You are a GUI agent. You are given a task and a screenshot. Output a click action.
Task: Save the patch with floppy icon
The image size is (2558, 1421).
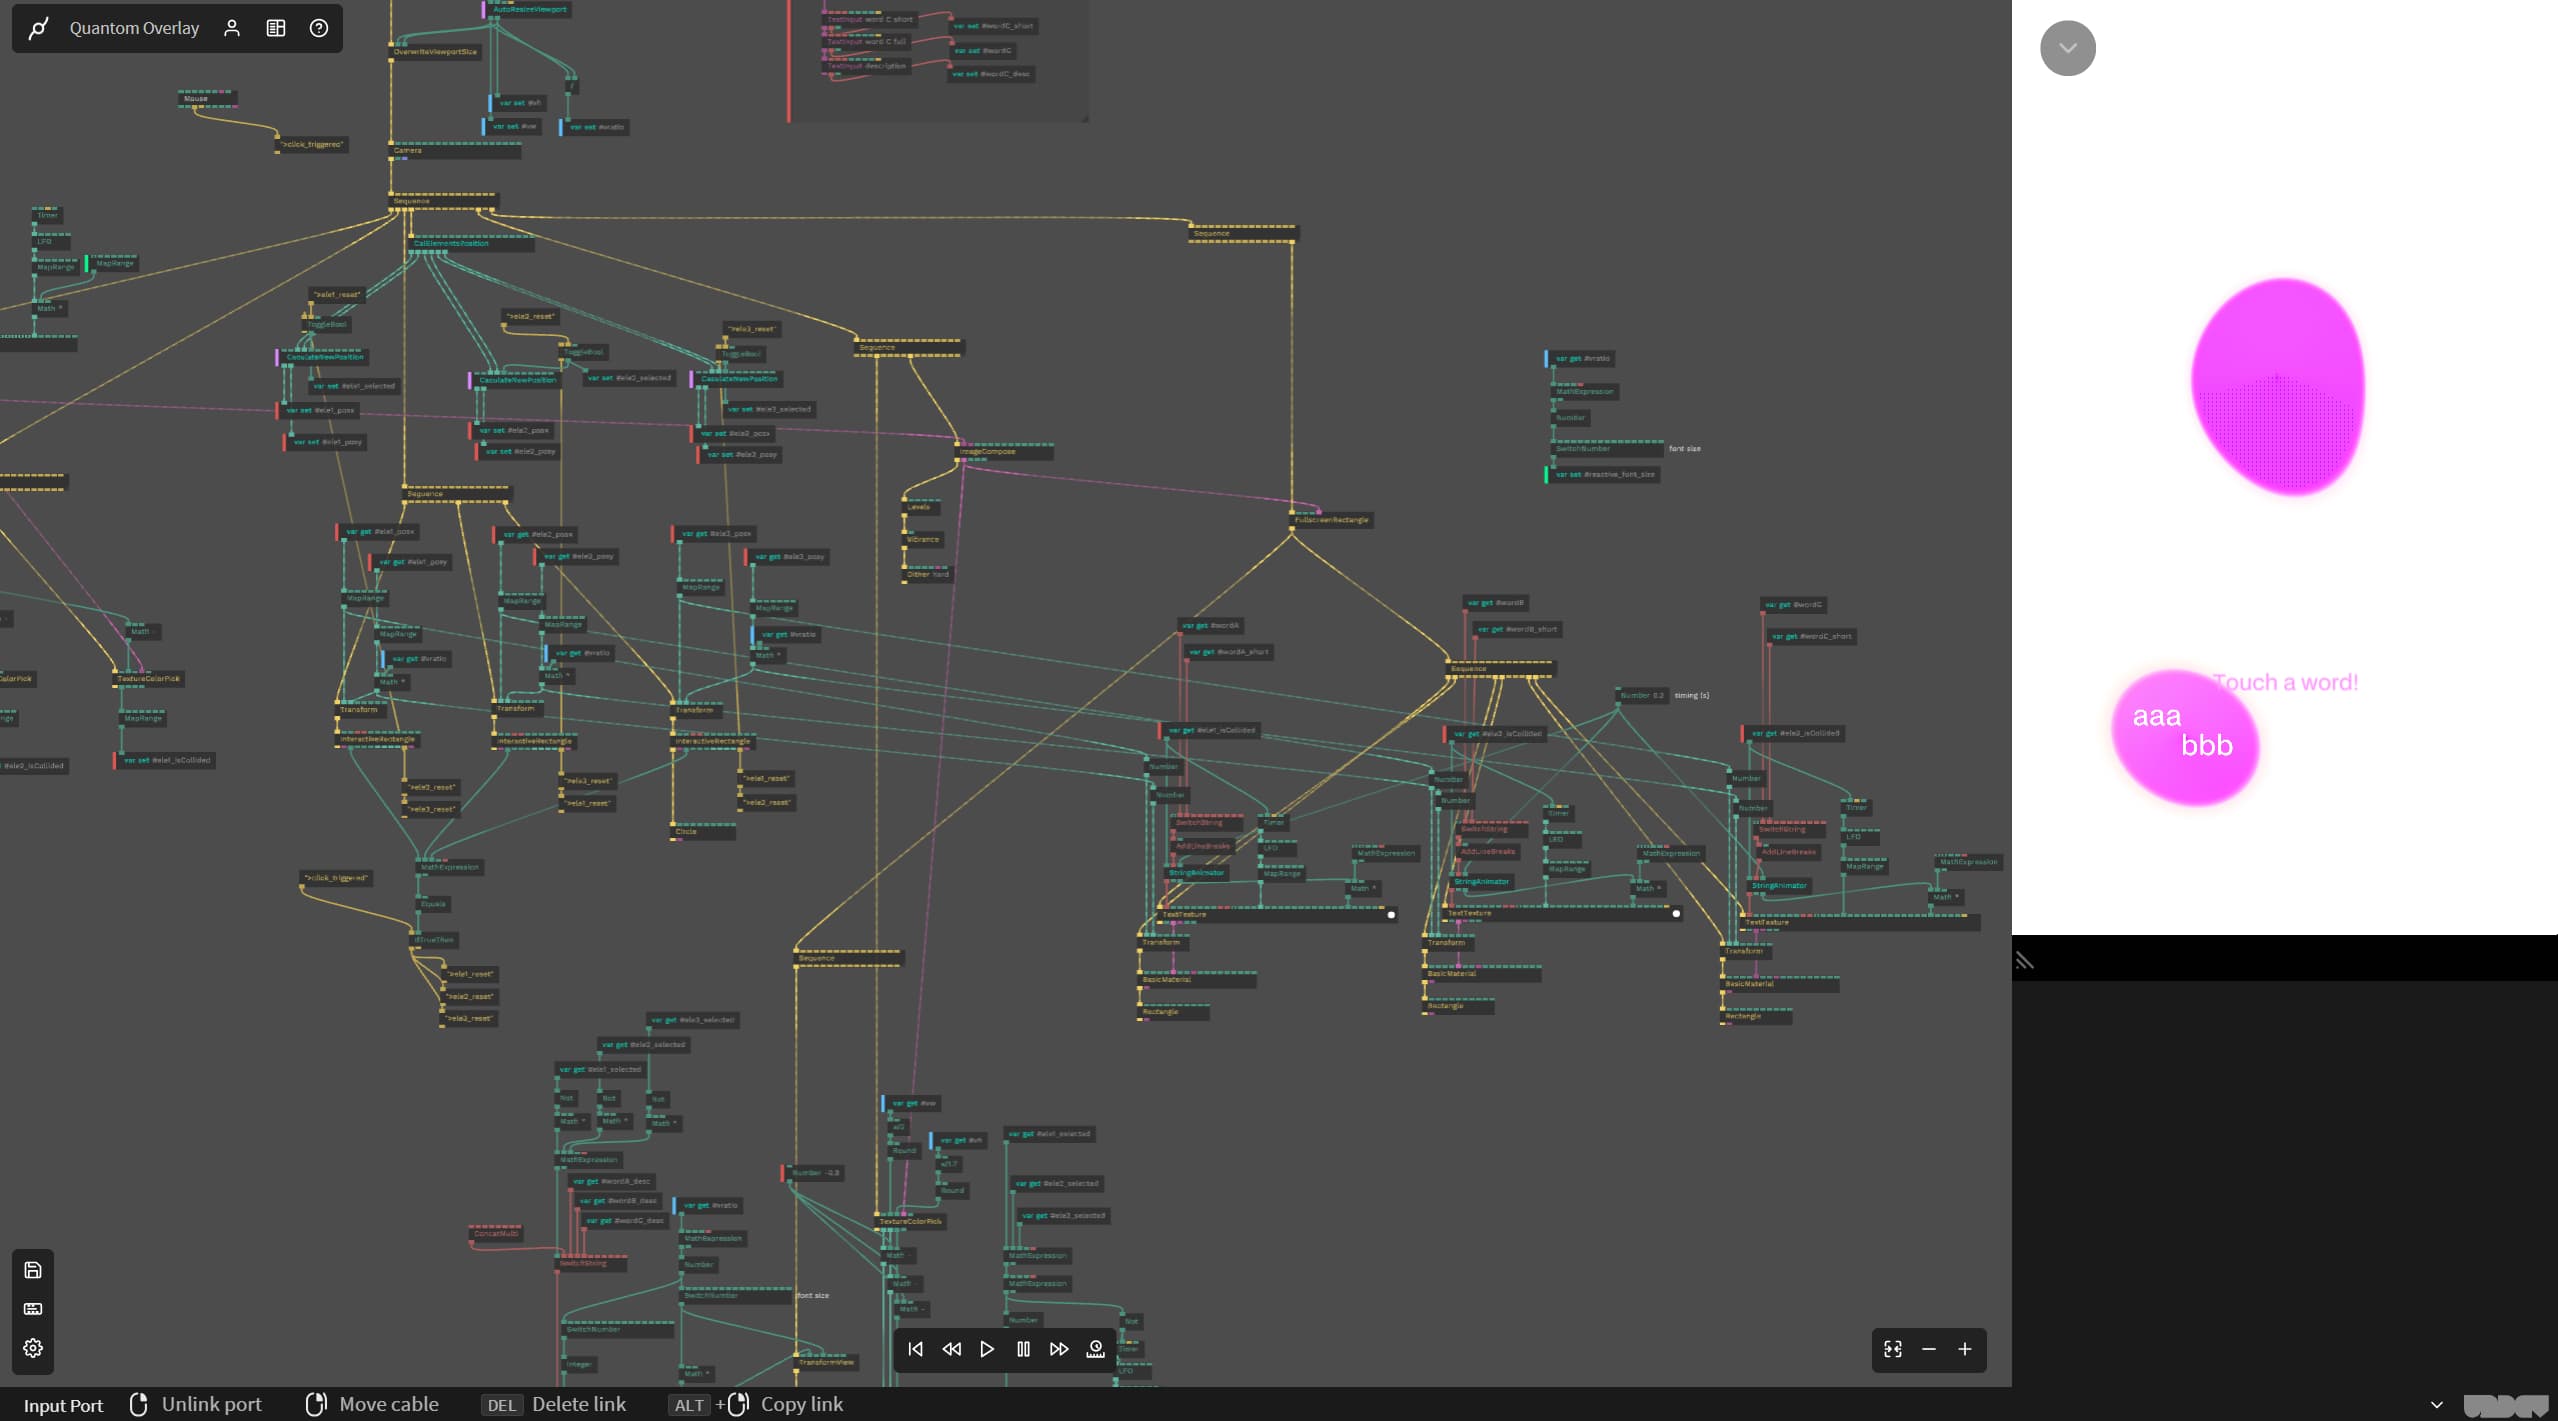[x=33, y=1270]
